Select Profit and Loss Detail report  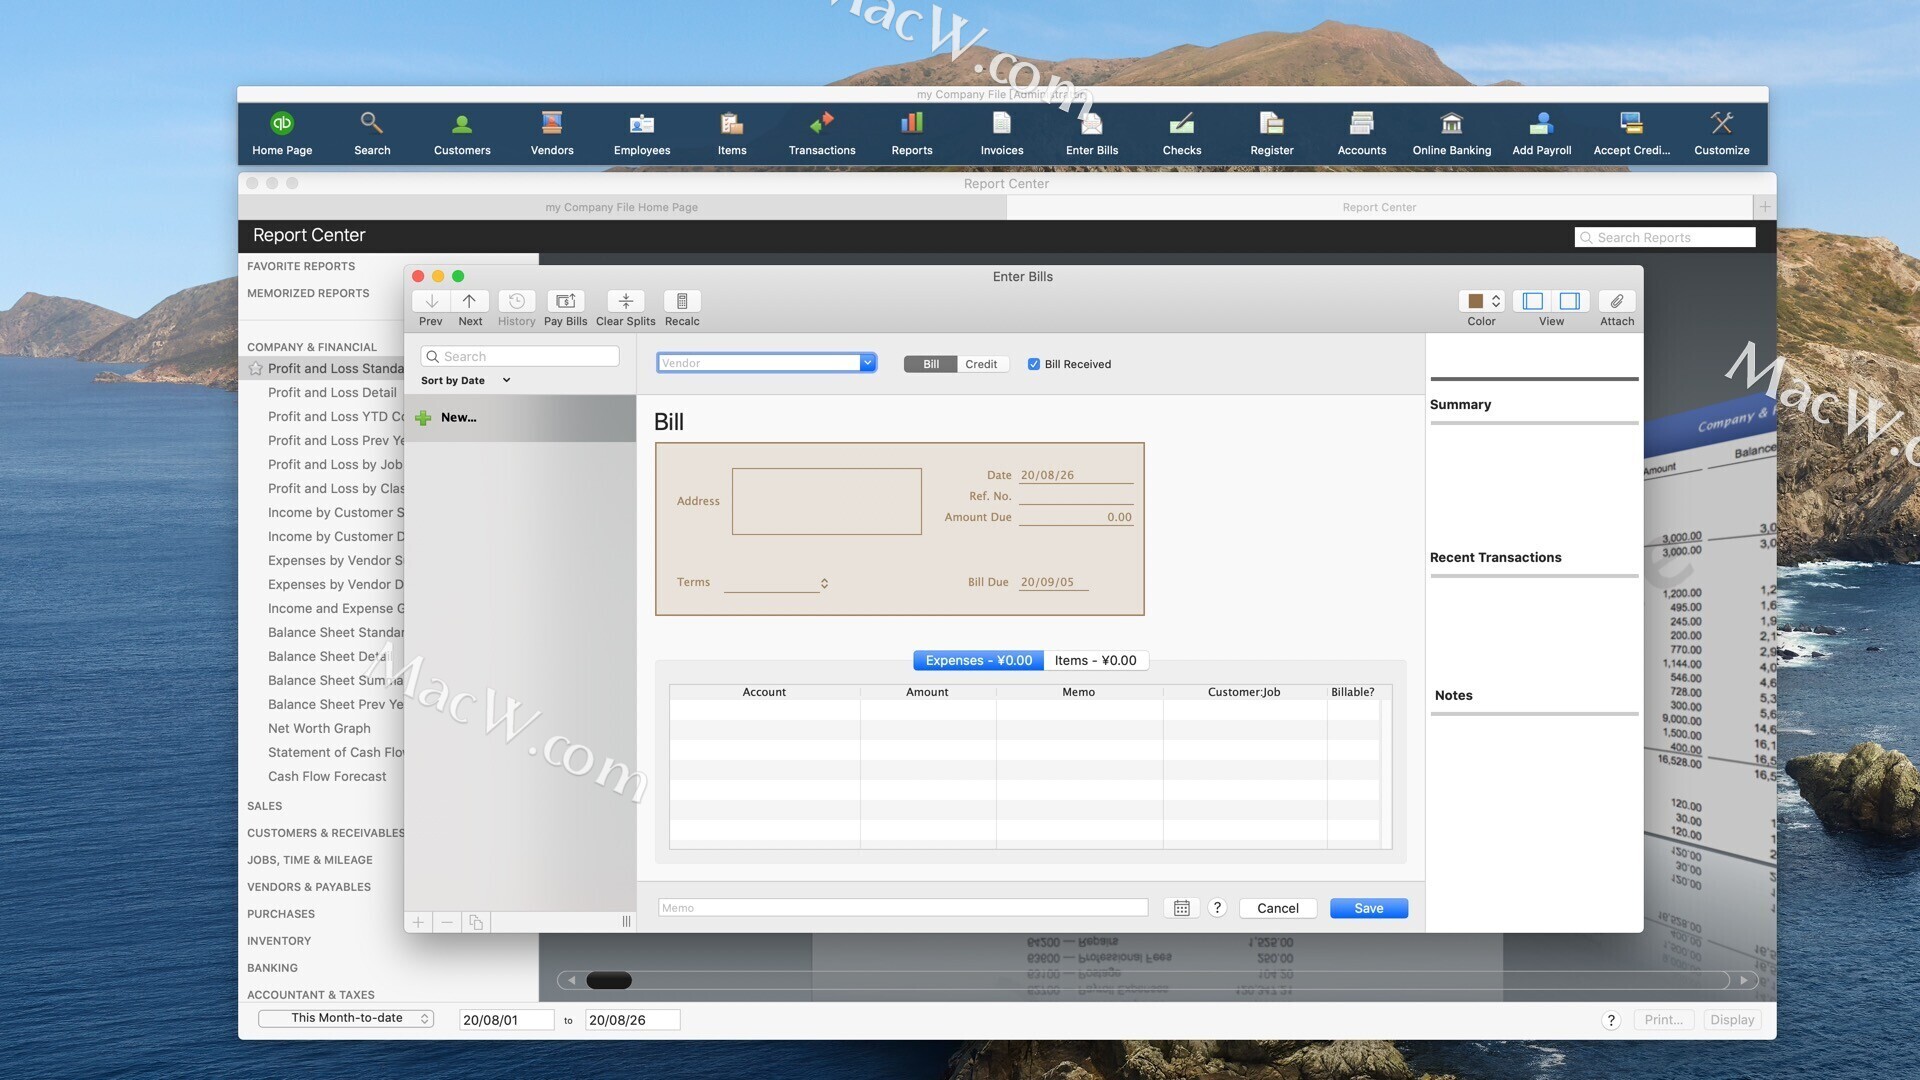[332, 393]
